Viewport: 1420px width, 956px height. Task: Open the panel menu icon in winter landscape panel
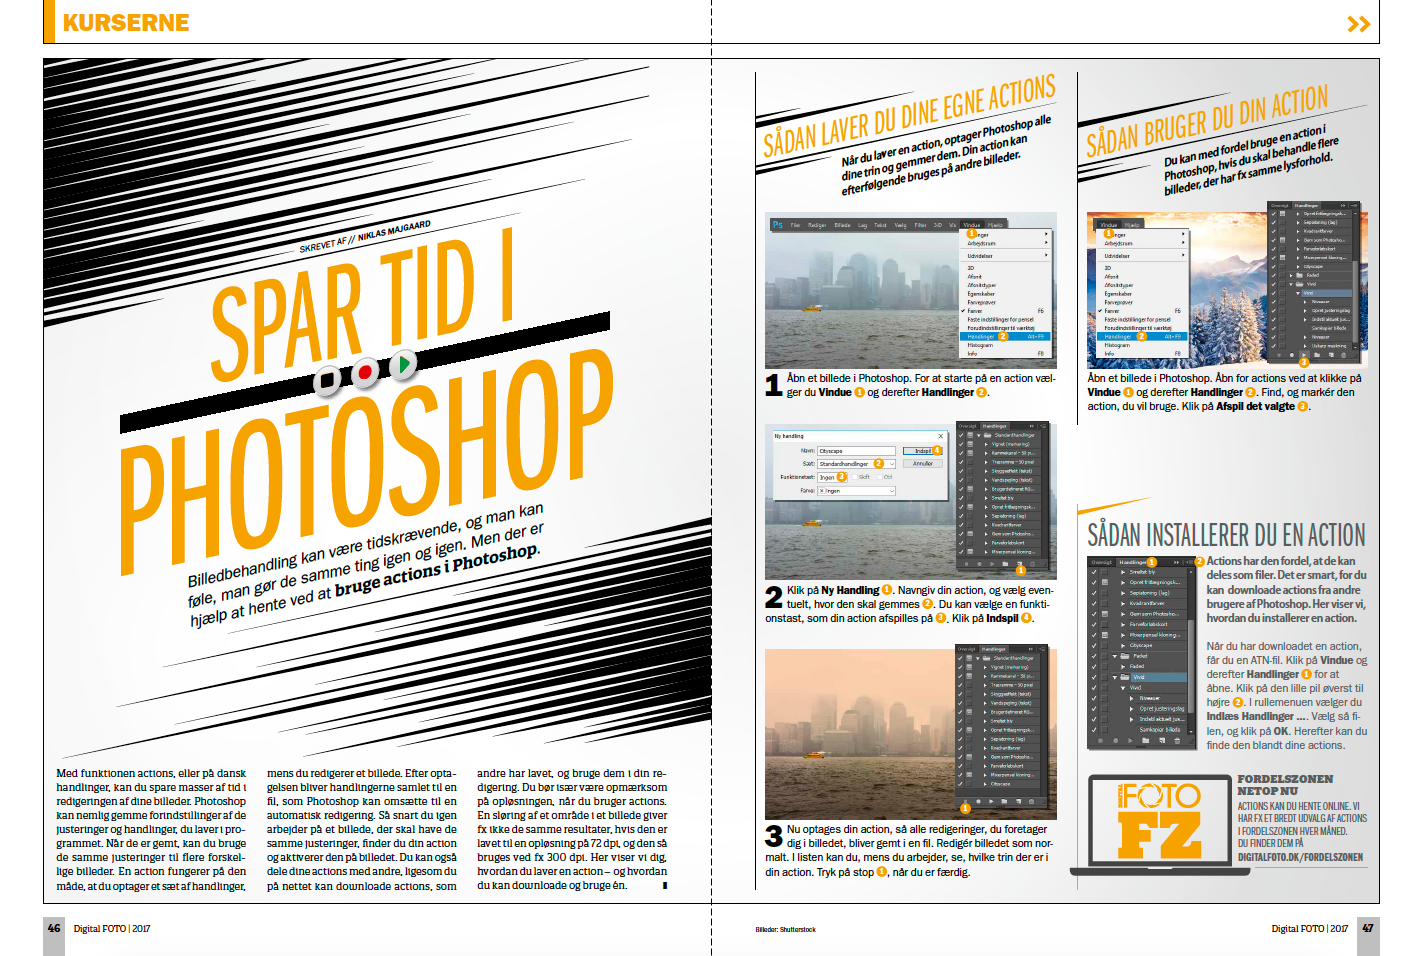(1356, 206)
